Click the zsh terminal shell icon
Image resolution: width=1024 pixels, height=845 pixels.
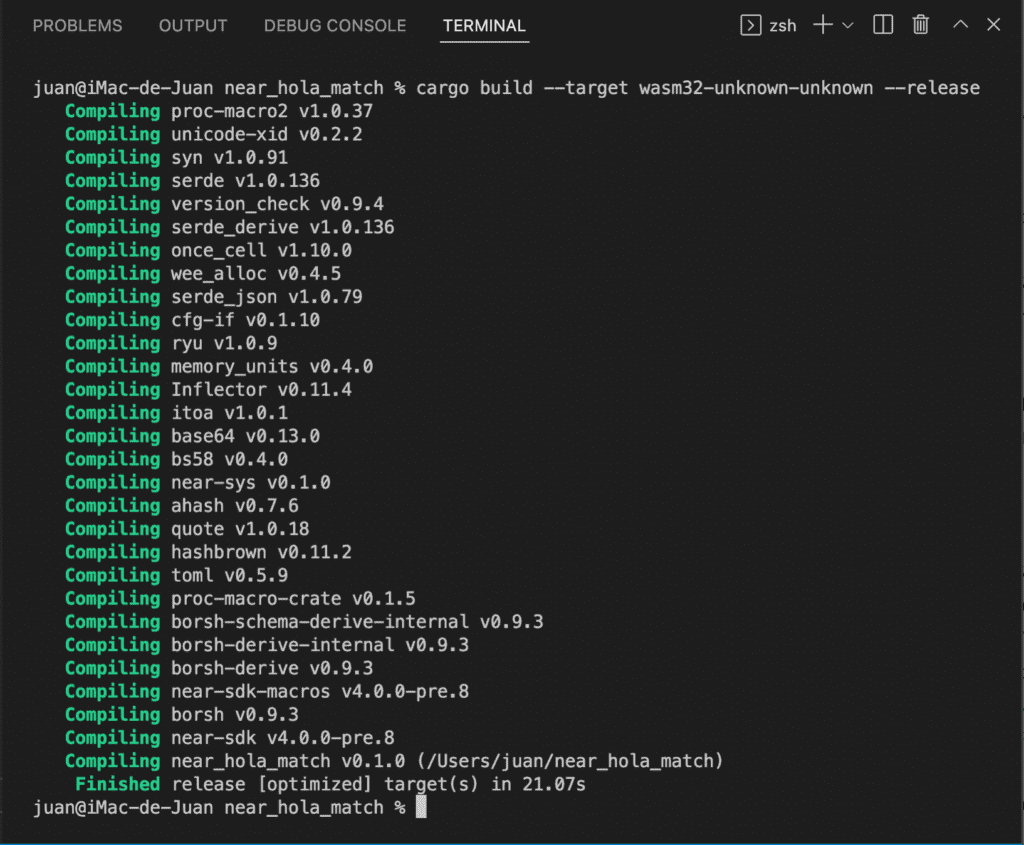[x=750, y=25]
